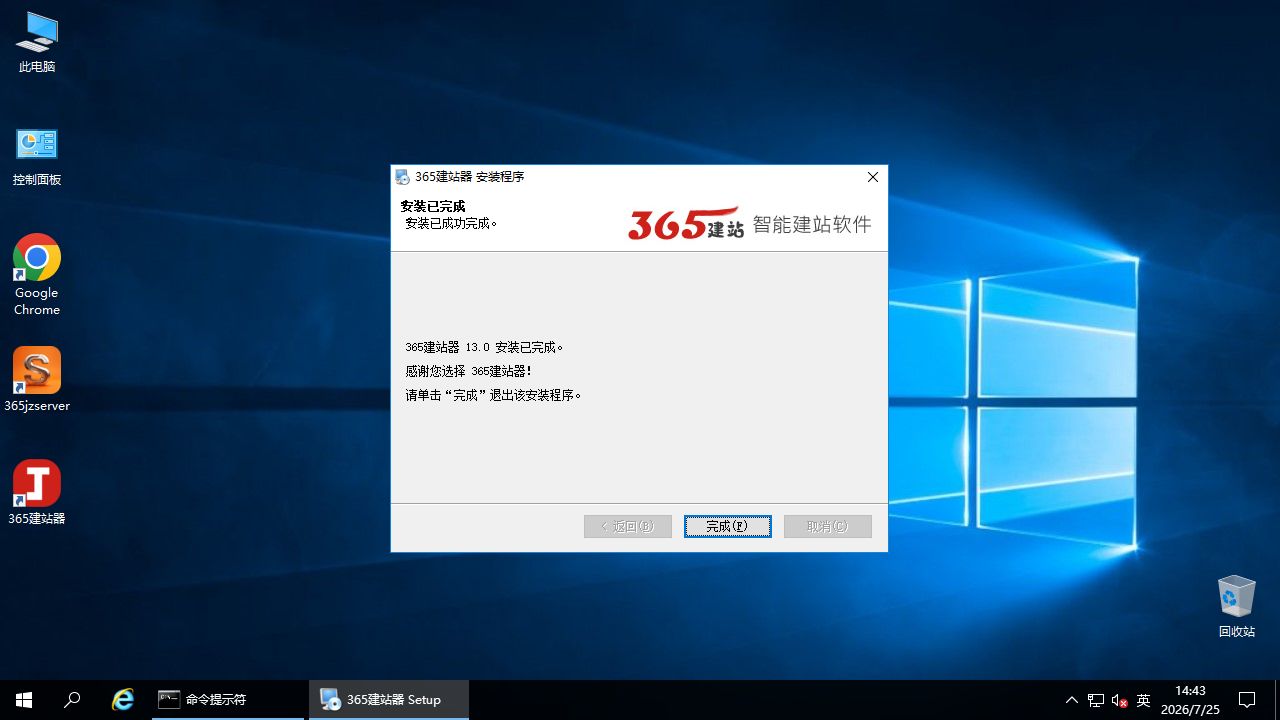Click the text '365建站器 13.0 安装已完成。'

tap(485, 347)
